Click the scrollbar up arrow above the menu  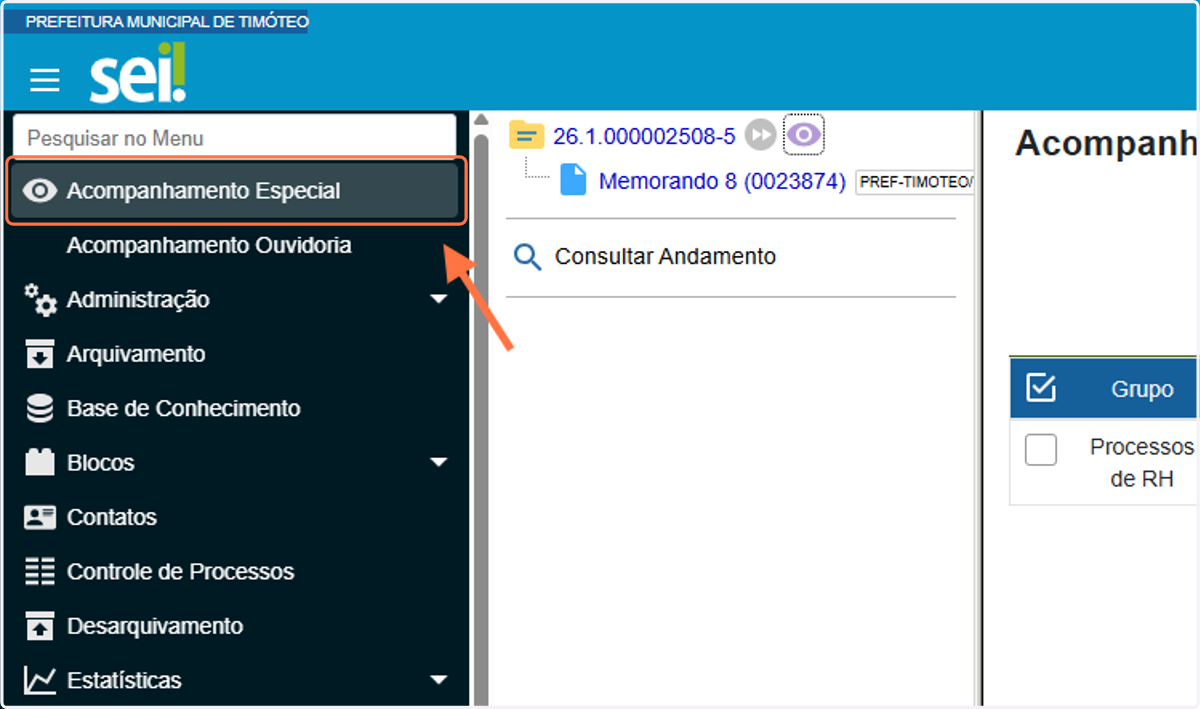click(480, 121)
